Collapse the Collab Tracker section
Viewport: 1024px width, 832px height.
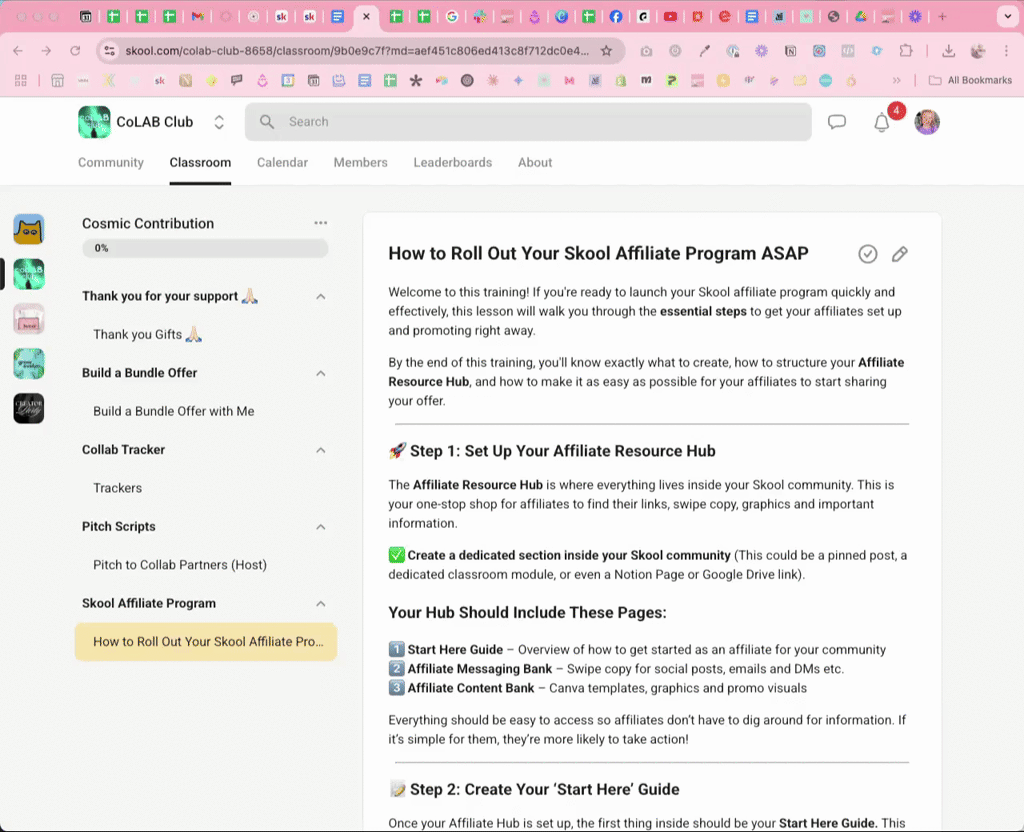coord(321,450)
